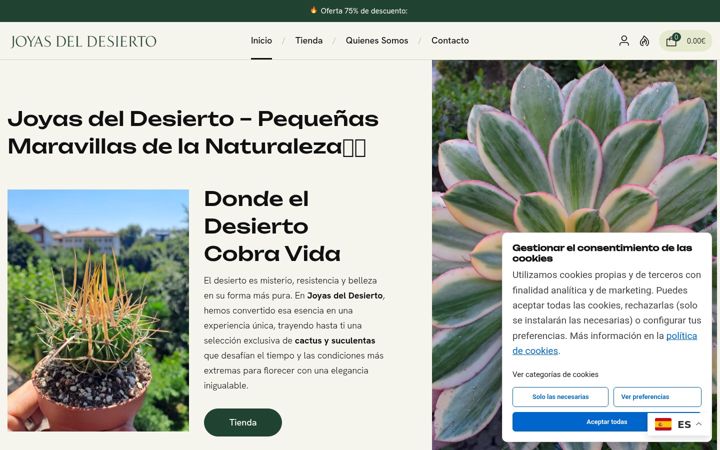720x450 pixels.
Task: Open Ver preferencias cookie settings
Action: pyautogui.click(x=657, y=397)
